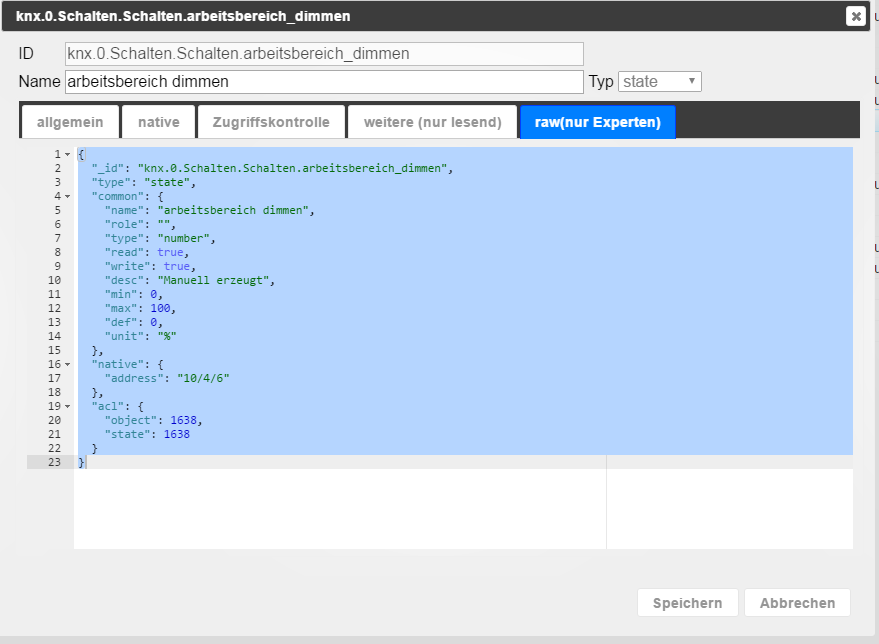Click the "state" value 1638

click(177, 434)
